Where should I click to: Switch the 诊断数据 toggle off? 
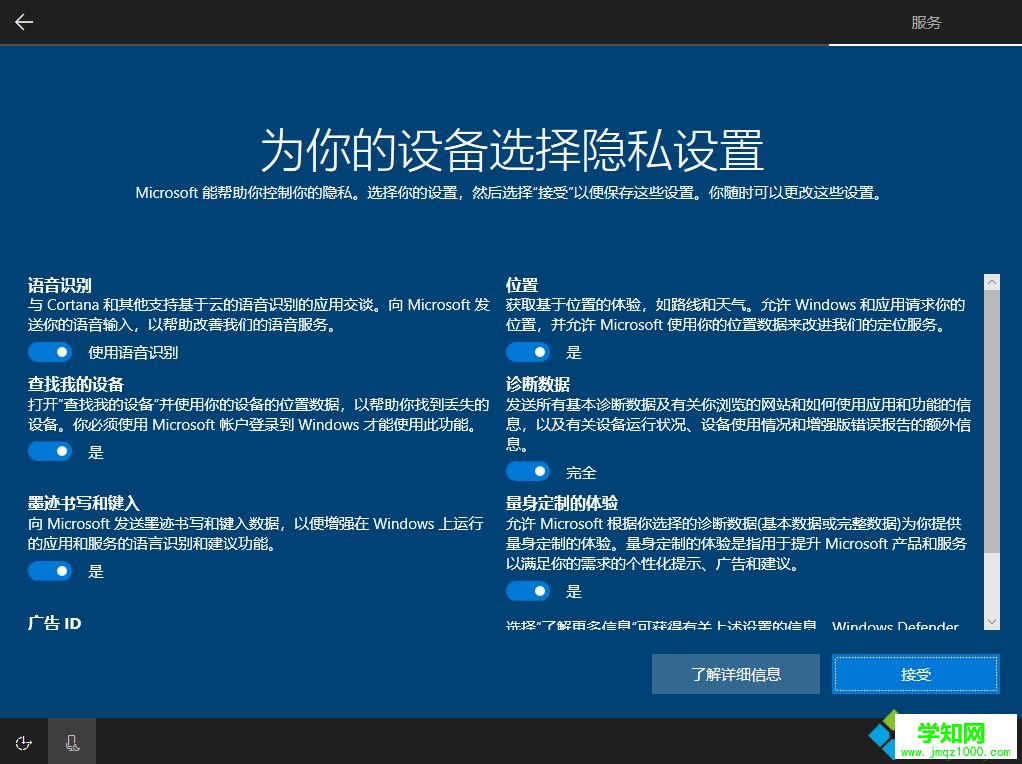(528, 471)
